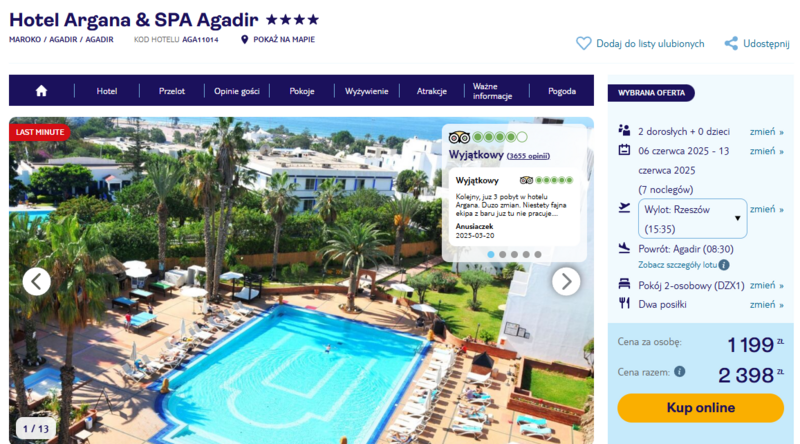800x444 pixels.
Task: Go to next photo with right arrow
Action: point(566,281)
